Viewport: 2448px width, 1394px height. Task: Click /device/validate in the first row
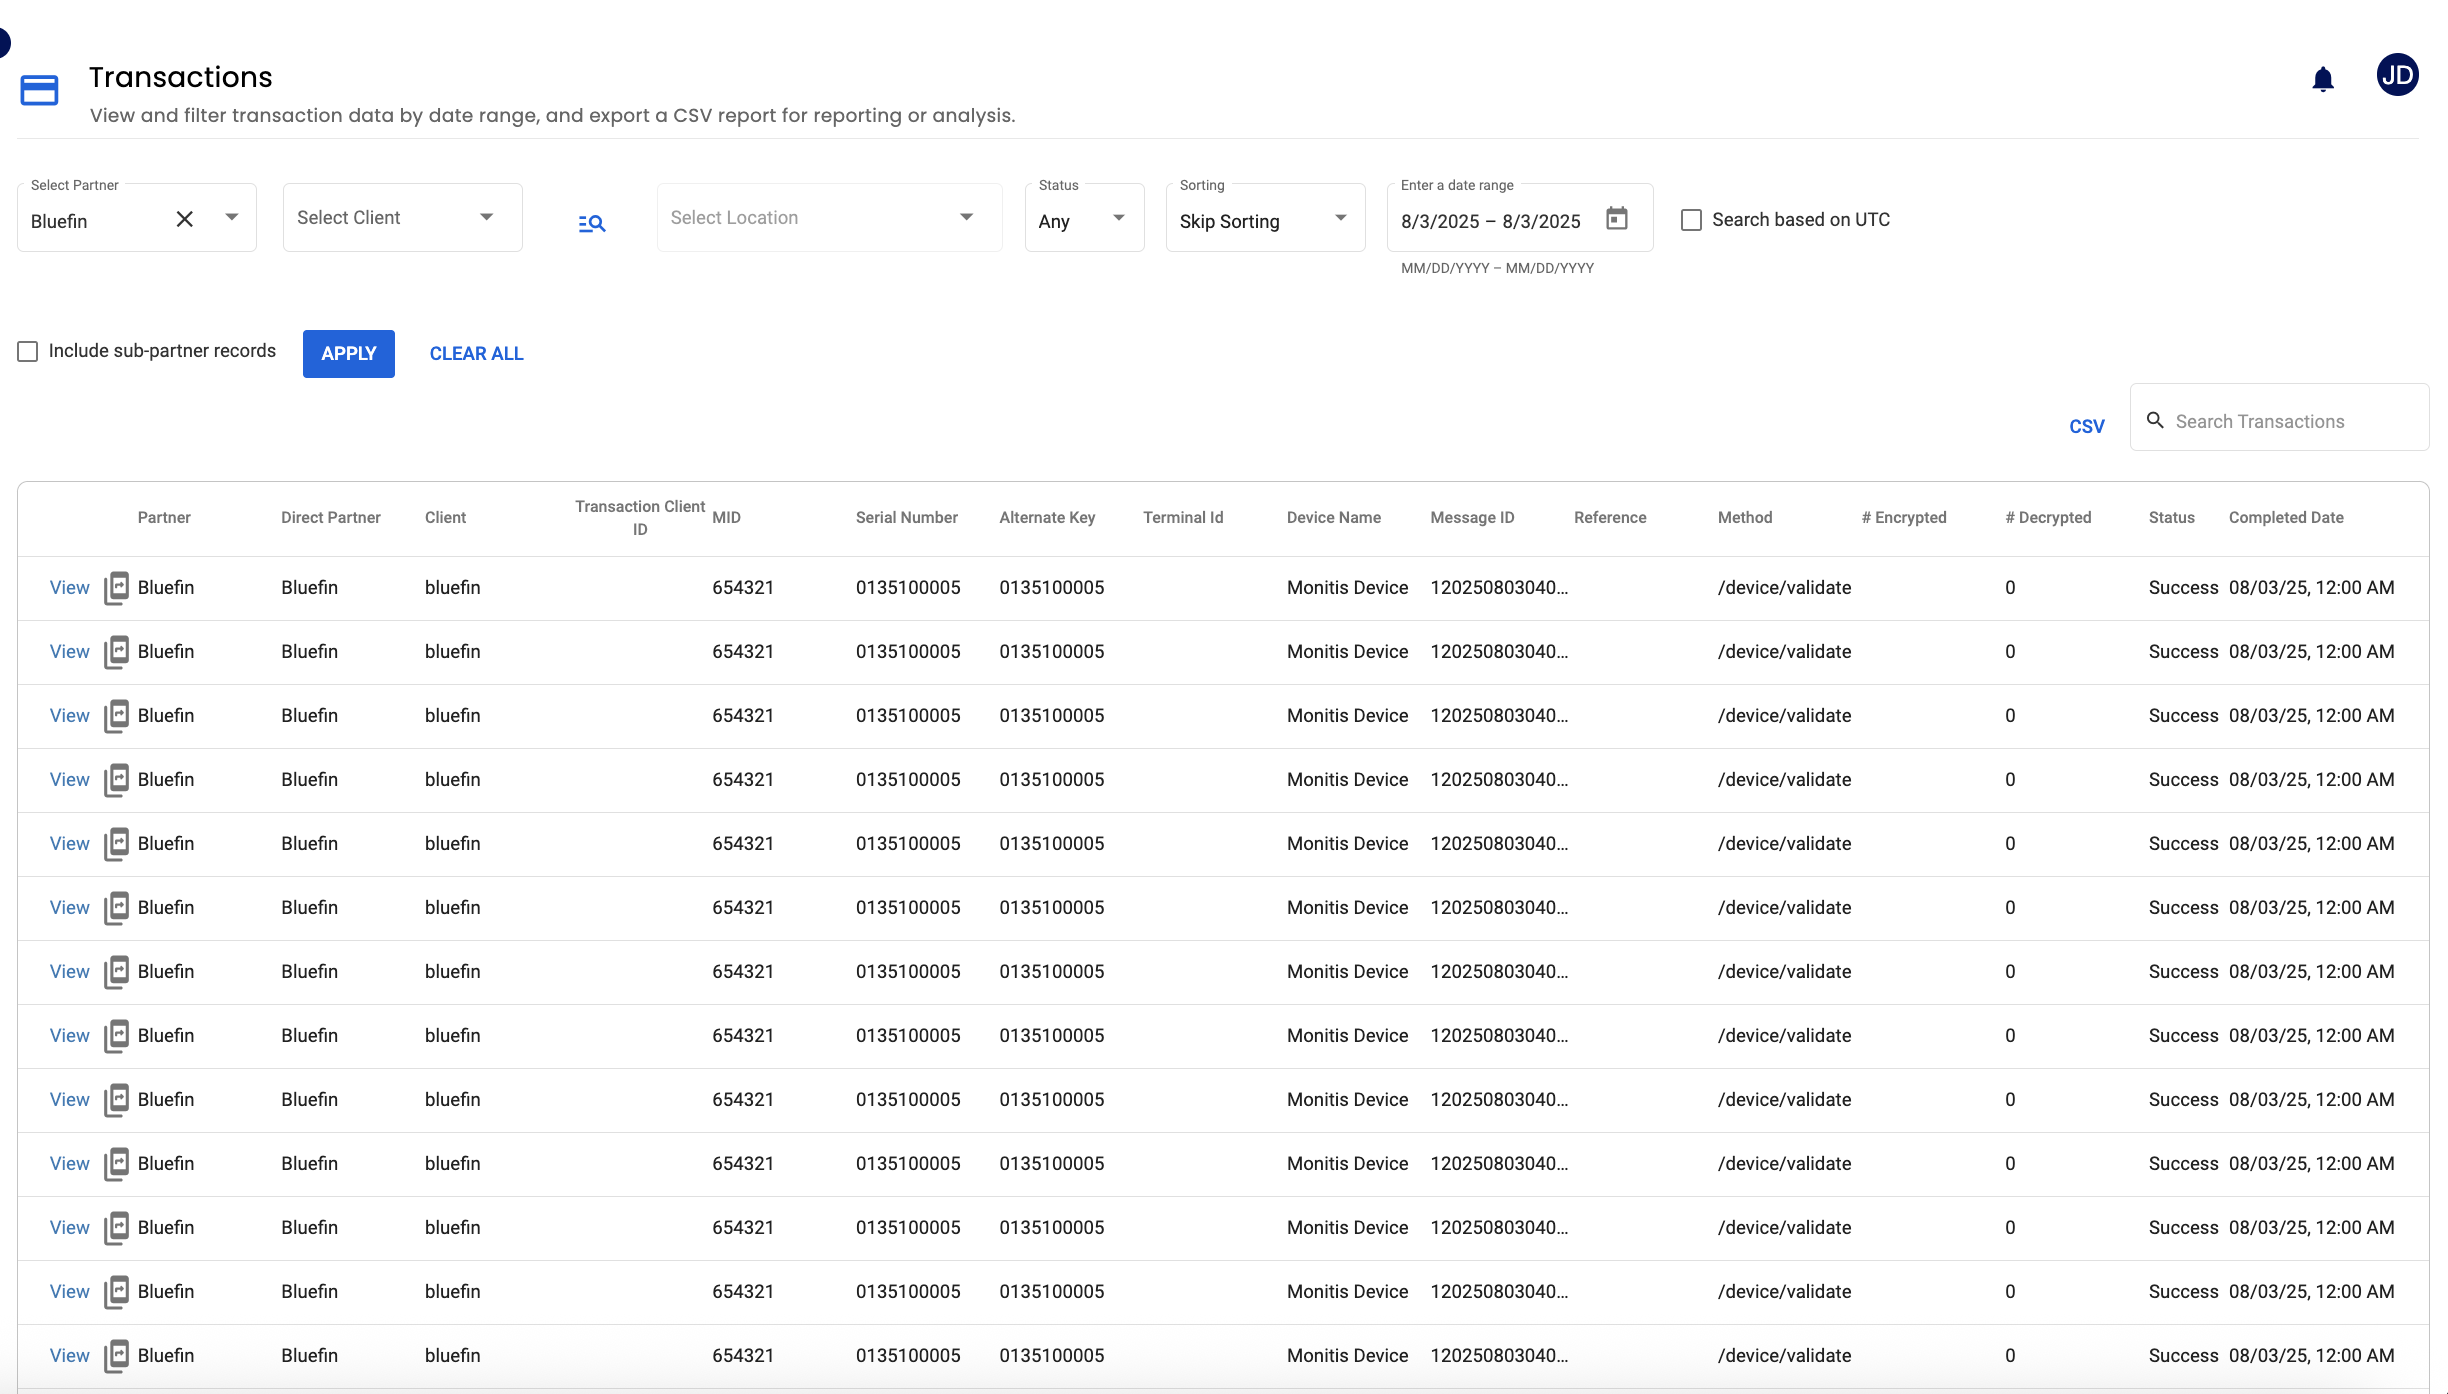pos(1784,588)
